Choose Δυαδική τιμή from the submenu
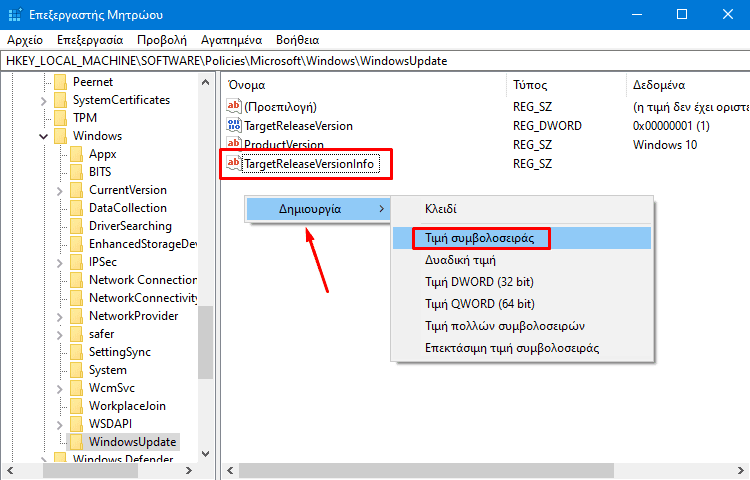 pos(522,260)
